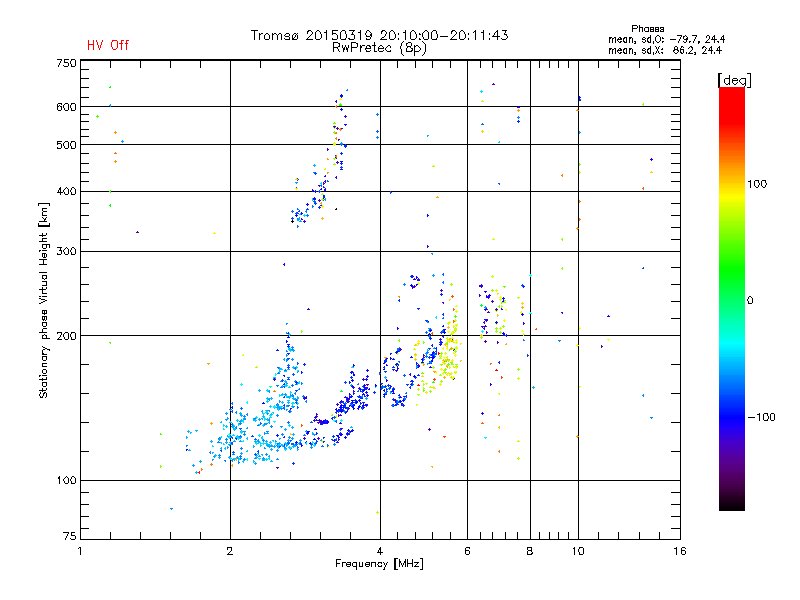Click y-axis tick label '750'

coord(66,63)
